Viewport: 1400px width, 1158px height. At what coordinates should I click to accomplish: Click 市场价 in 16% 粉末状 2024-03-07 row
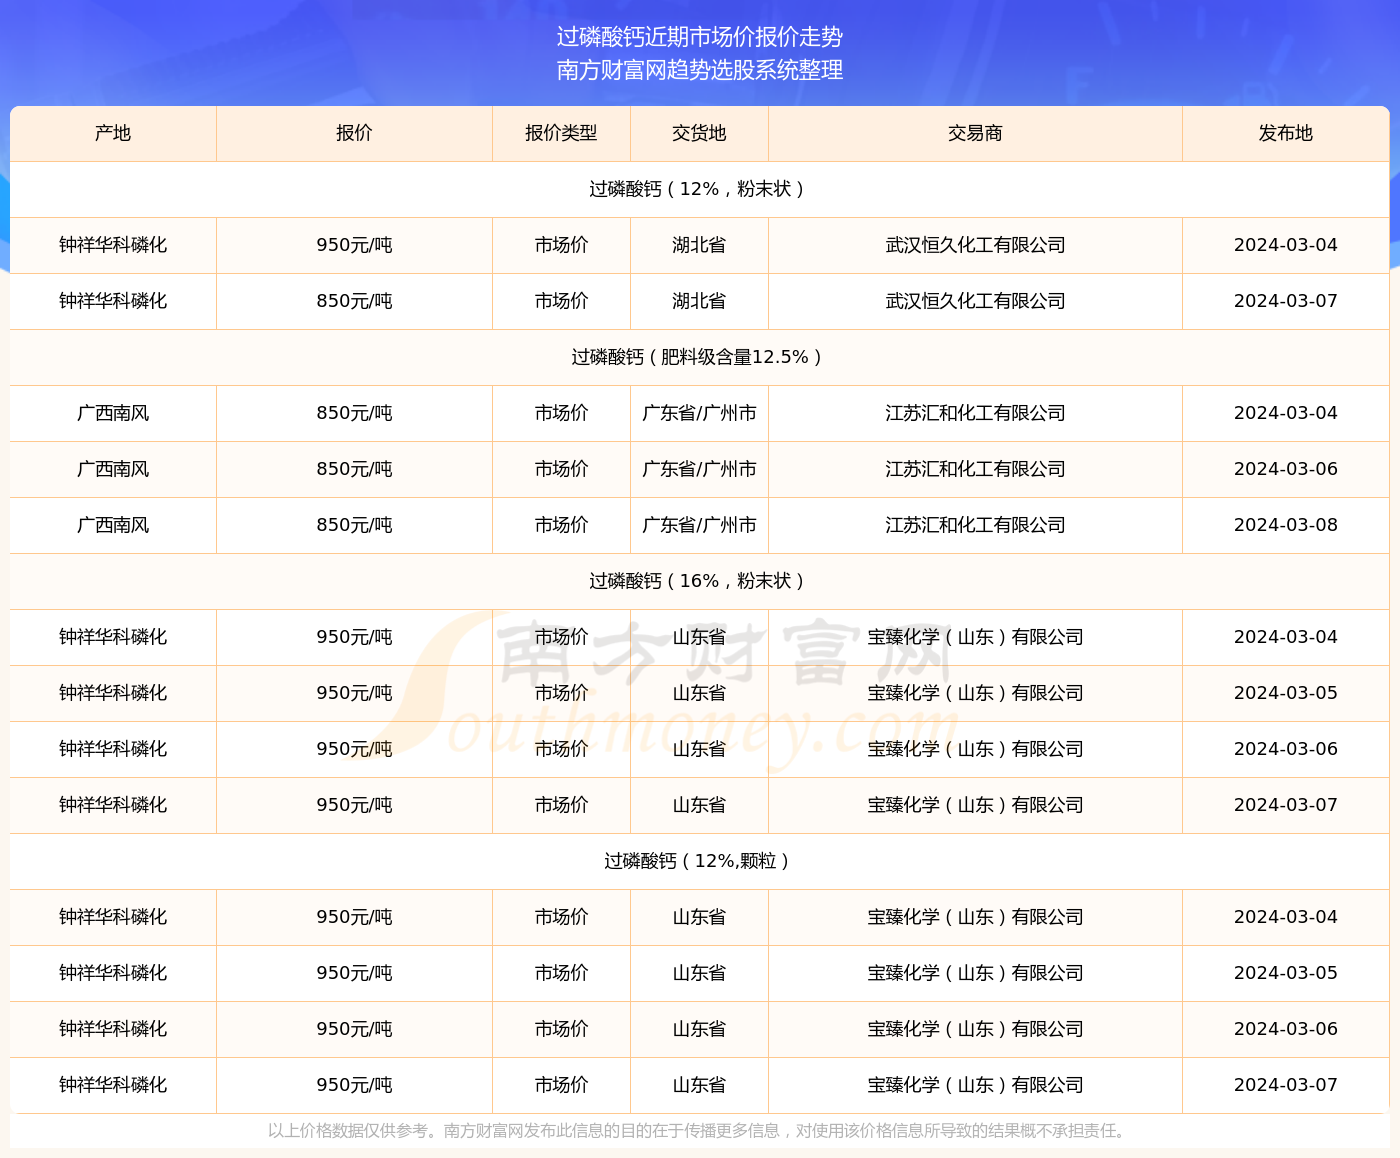click(561, 805)
